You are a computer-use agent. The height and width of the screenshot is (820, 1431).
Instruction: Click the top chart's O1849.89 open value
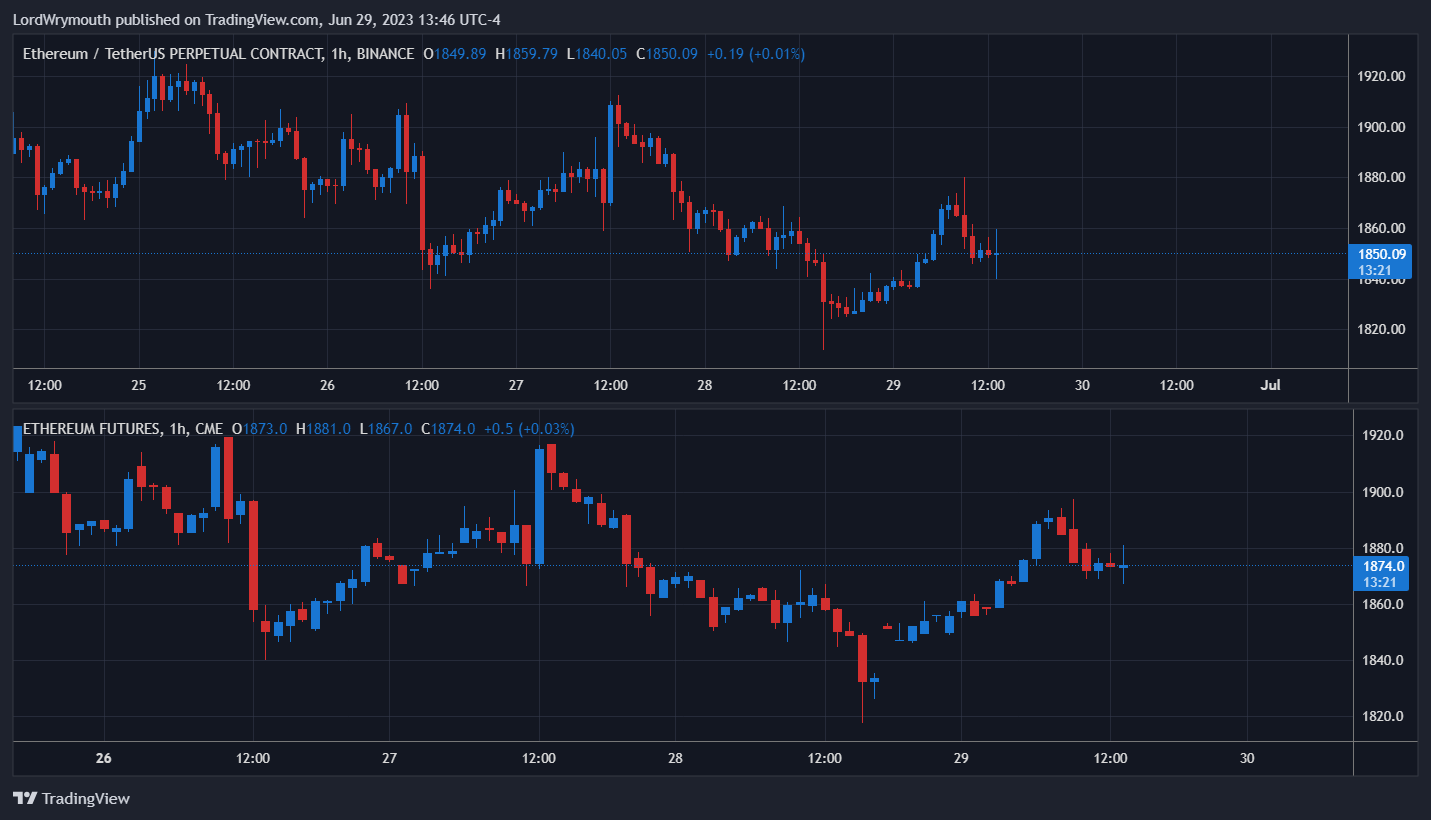[x=455, y=53]
